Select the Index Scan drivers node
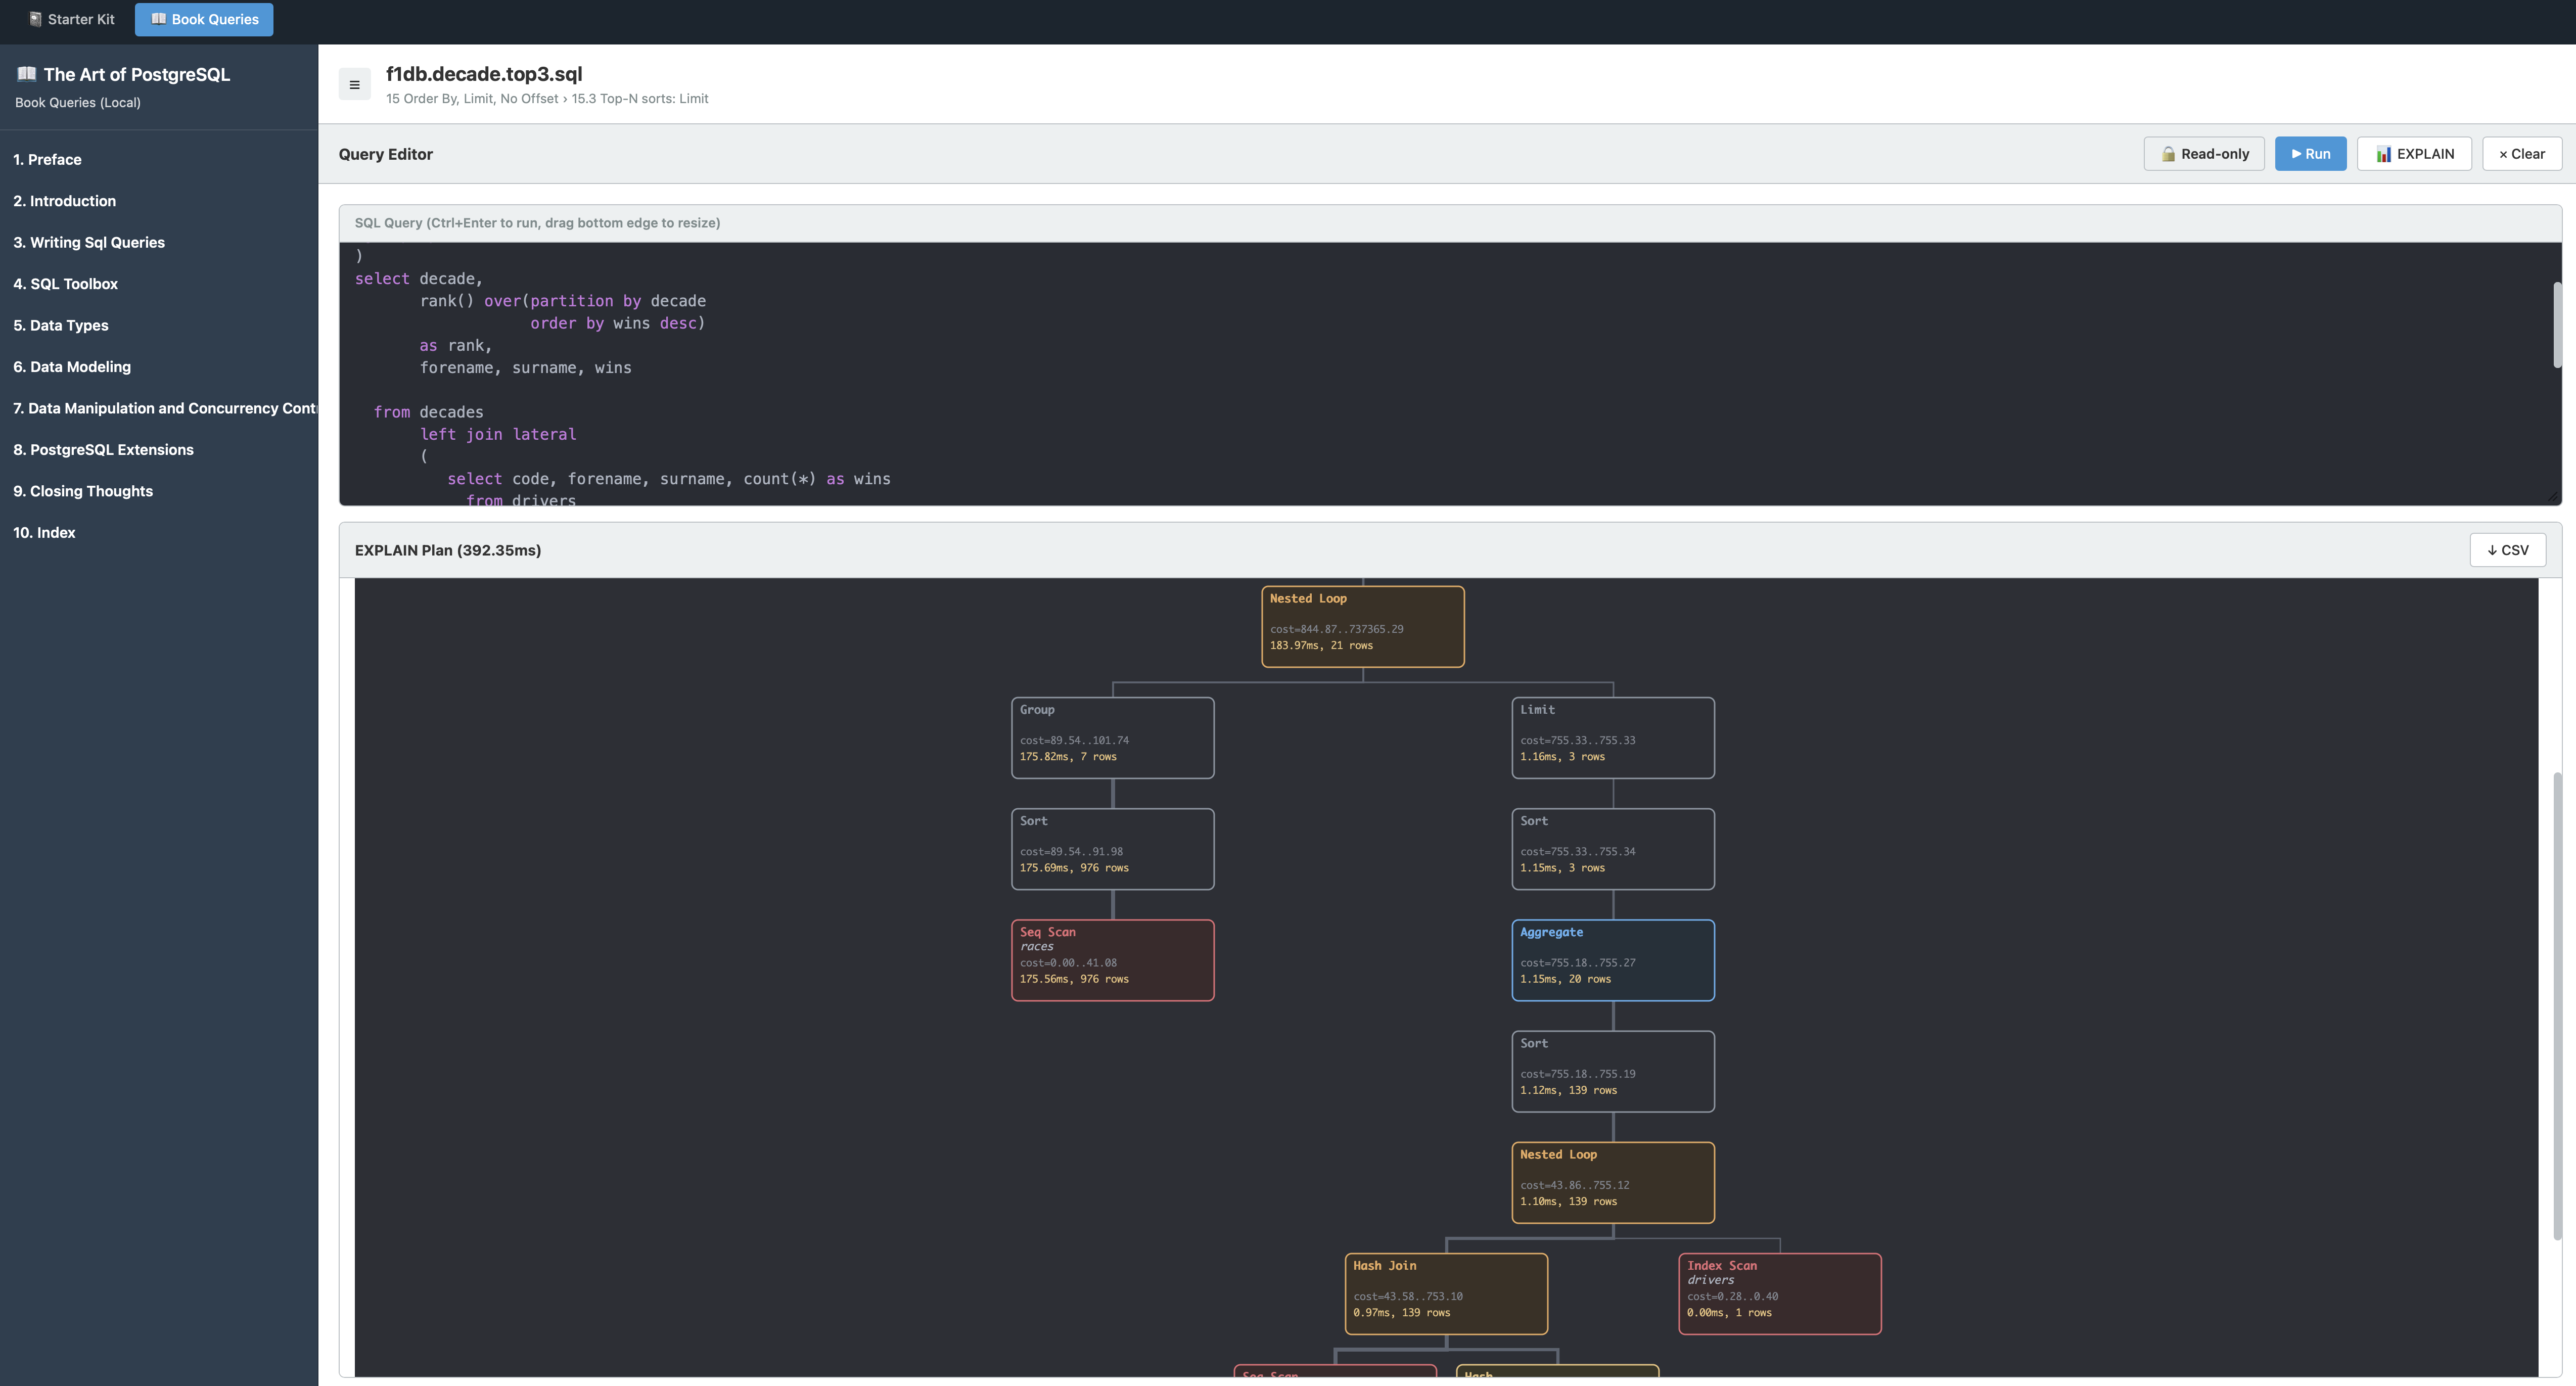The image size is (2576, 1386). (1780, 1294)
